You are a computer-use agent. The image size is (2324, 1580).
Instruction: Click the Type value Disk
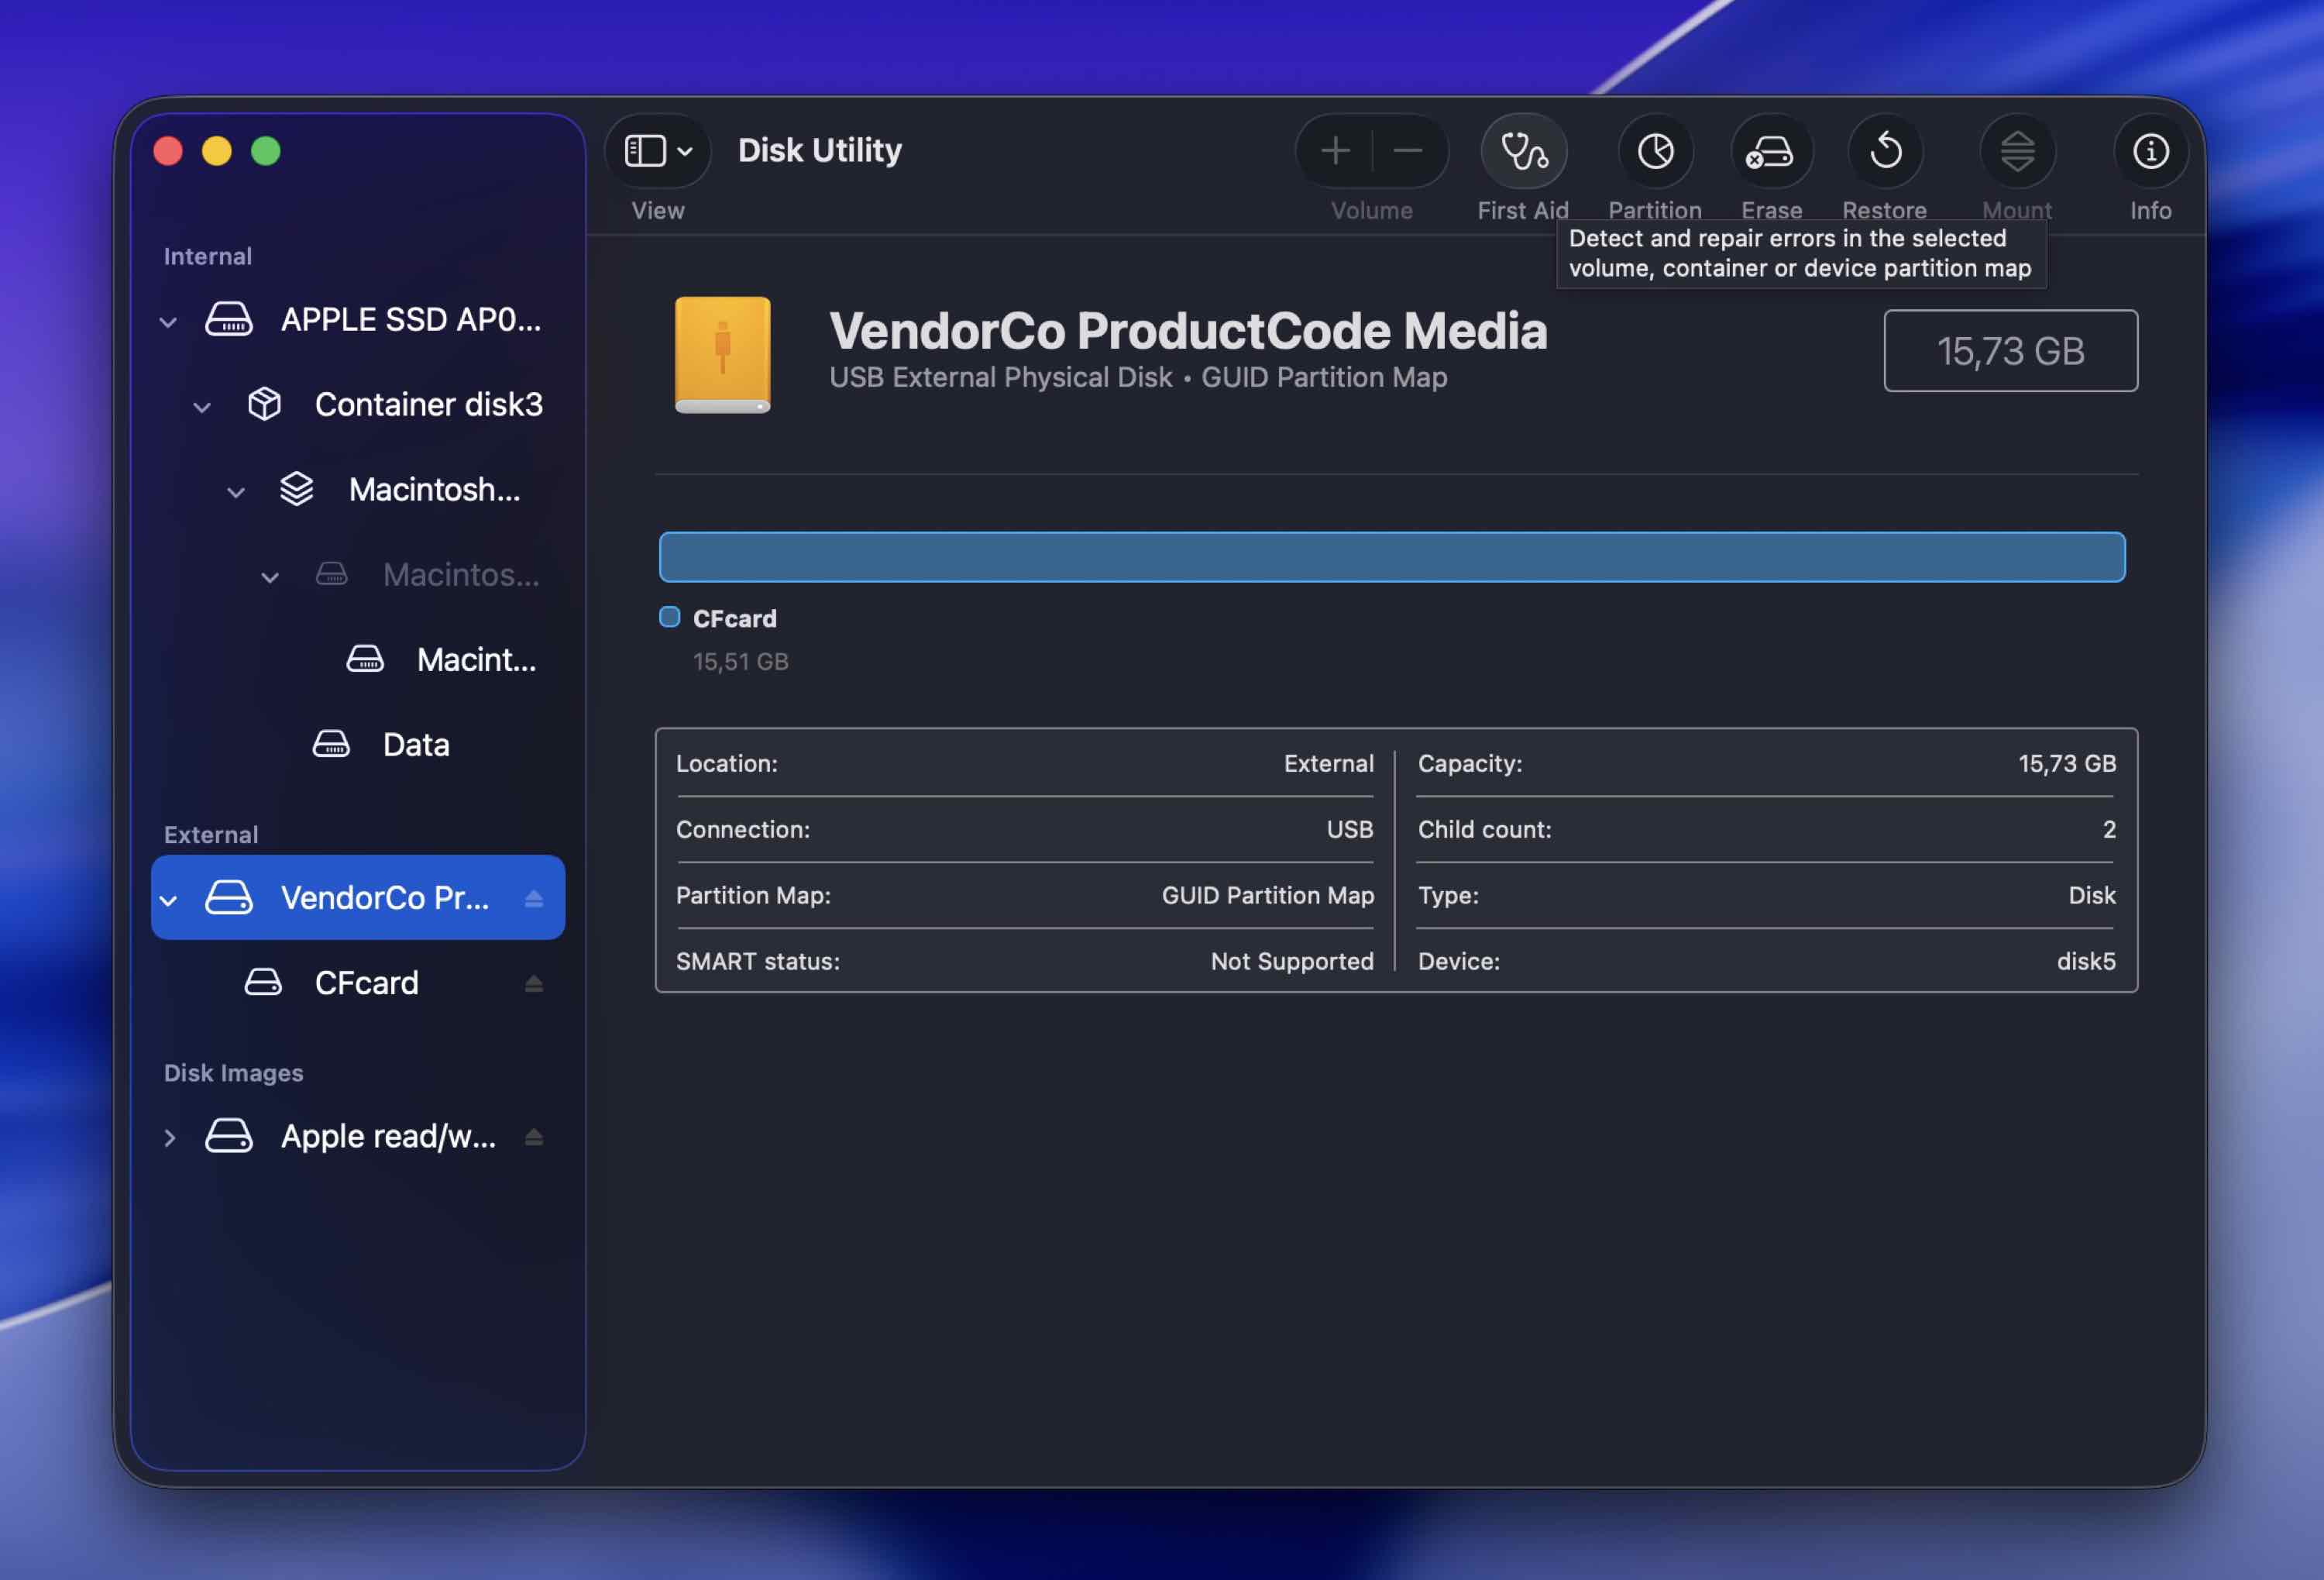(2092, 895)
